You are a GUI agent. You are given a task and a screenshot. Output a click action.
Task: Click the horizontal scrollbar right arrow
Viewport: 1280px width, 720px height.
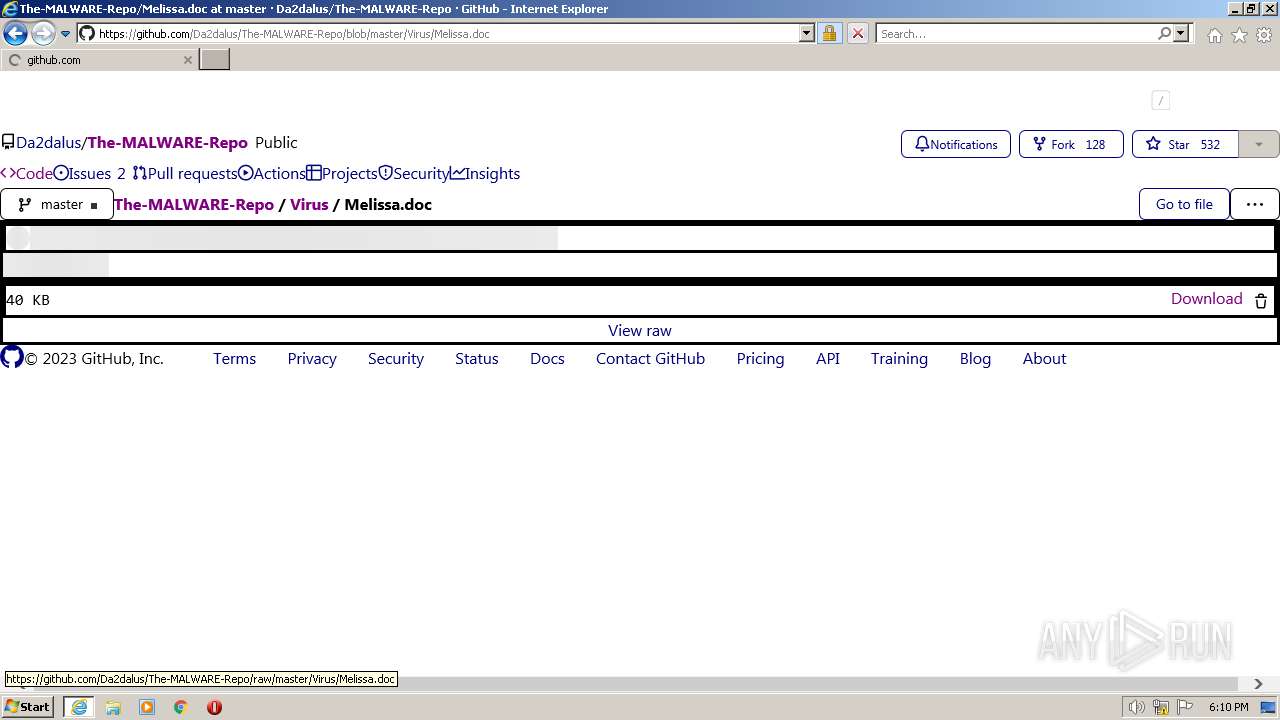[x=1258, y=684]
